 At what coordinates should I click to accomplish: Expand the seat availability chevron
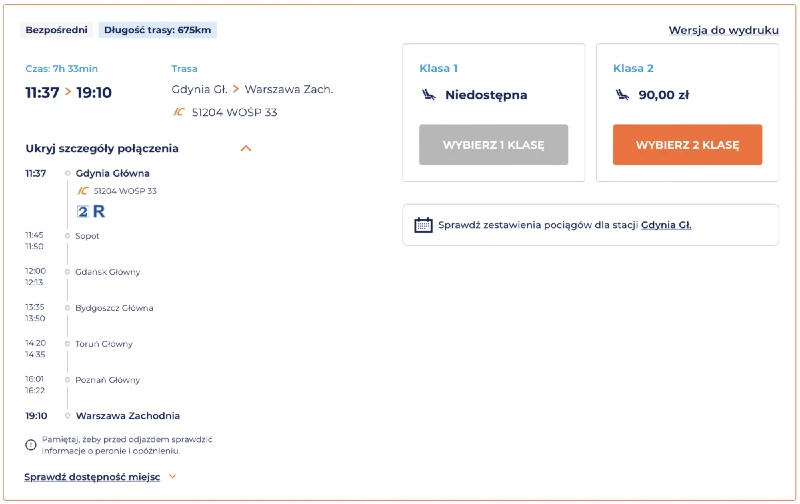coord(172,477)
